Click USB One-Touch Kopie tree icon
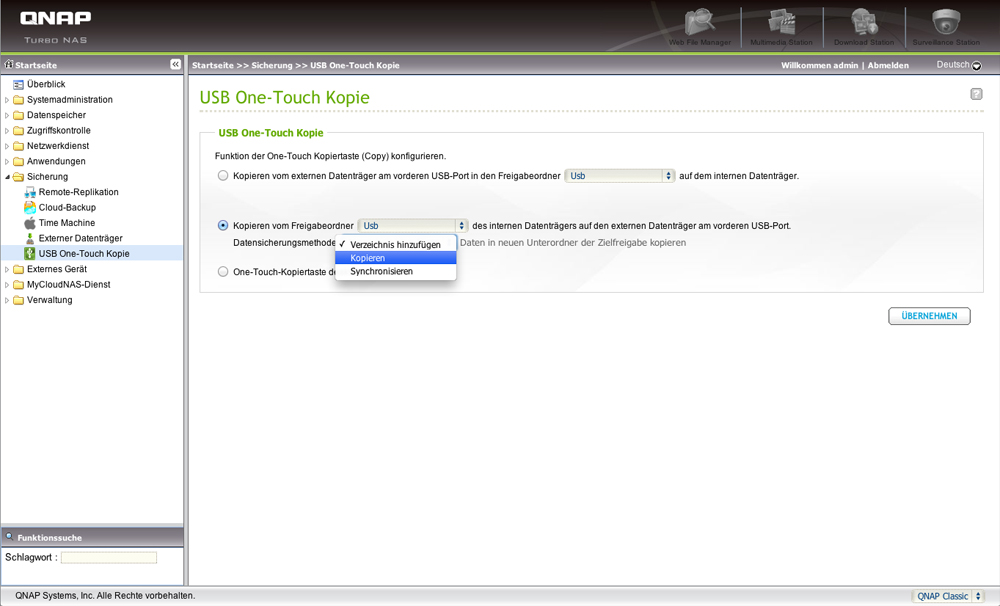Image resolution: width=1000 pixels, height=606 pixels. click(x=30, y=253)
